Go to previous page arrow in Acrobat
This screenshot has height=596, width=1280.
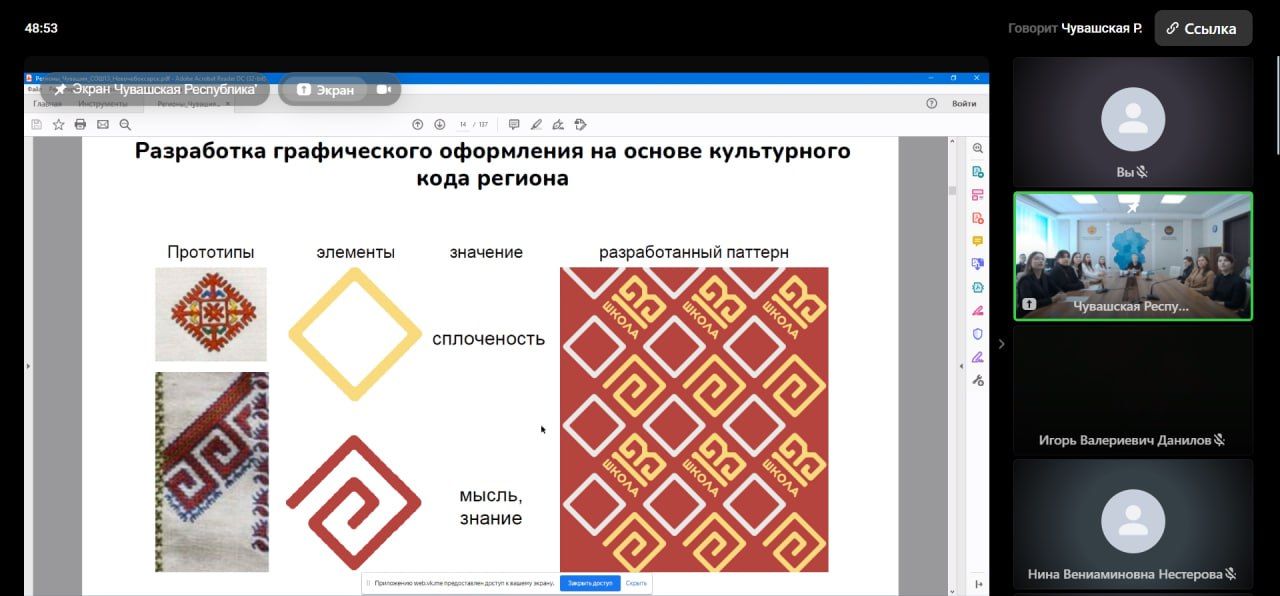point(418,125)
